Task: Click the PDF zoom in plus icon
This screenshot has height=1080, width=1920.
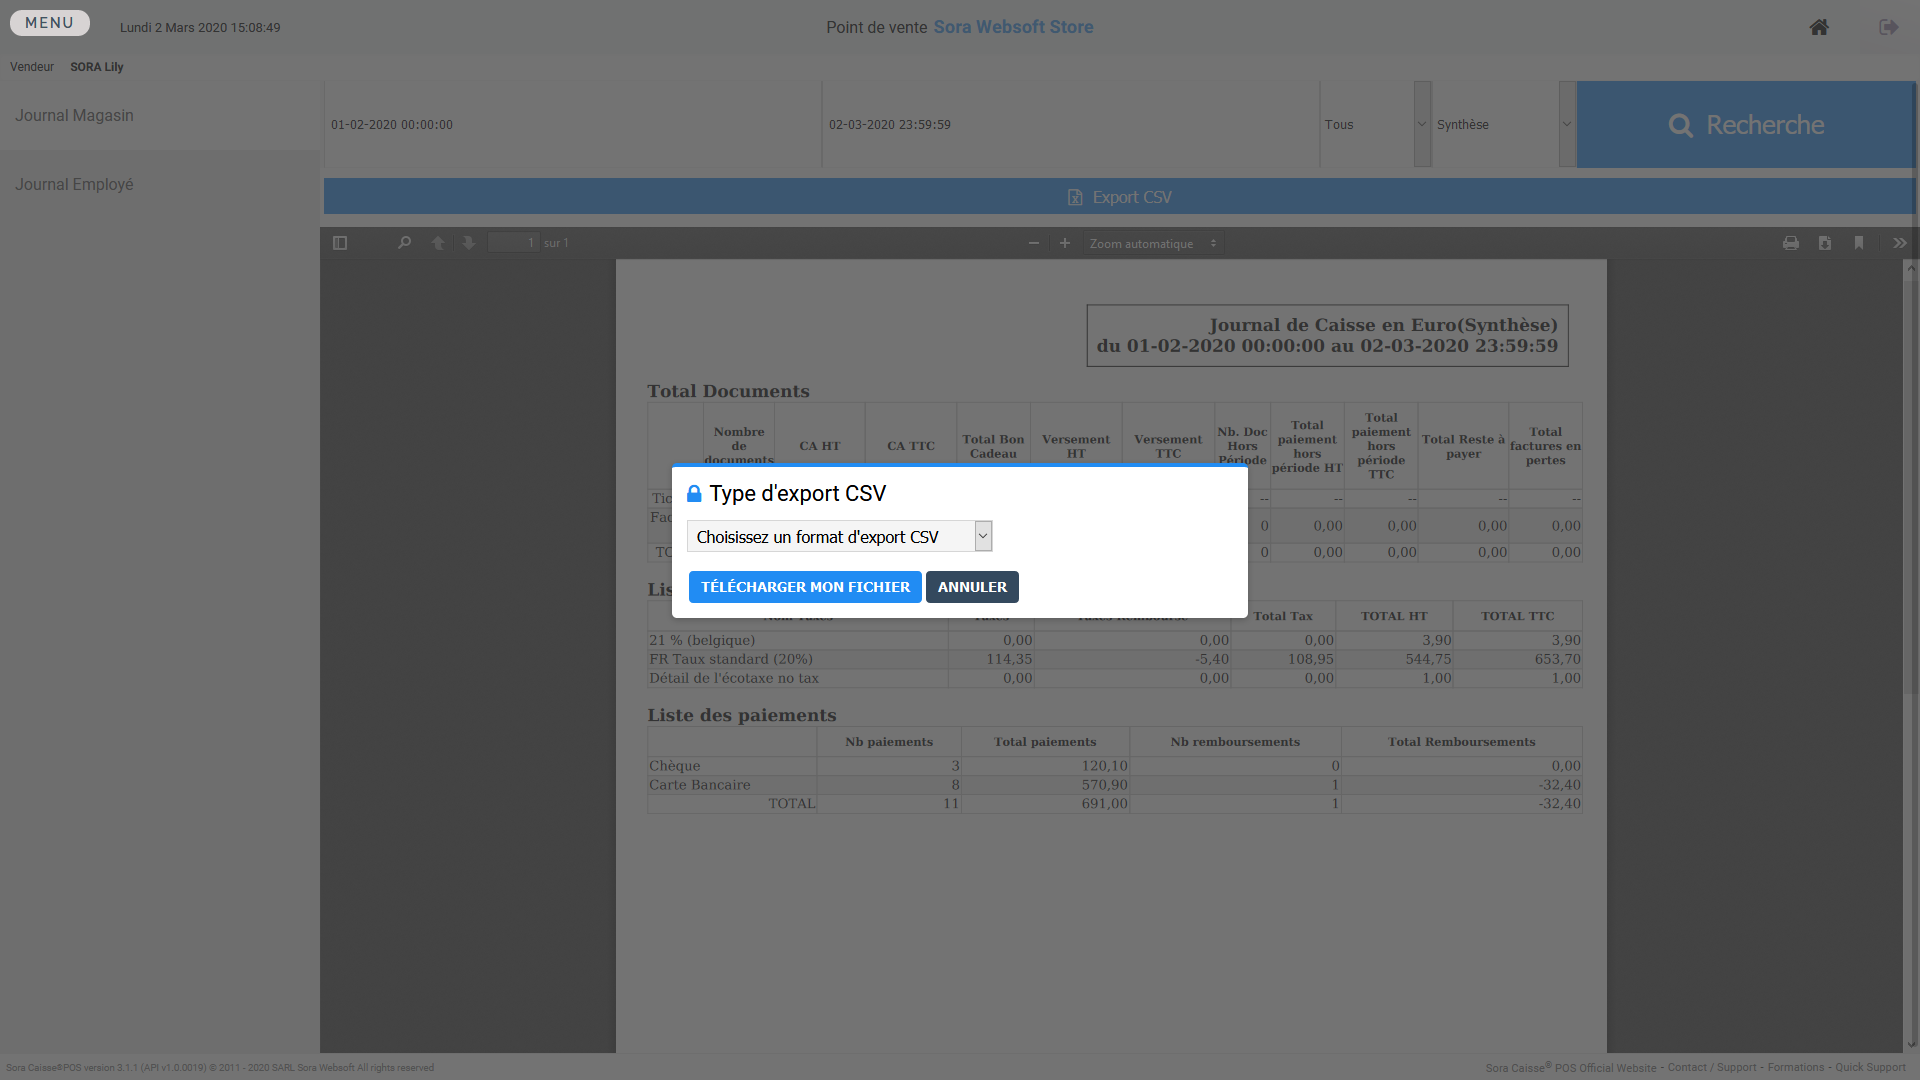Action: (1065, 243)
